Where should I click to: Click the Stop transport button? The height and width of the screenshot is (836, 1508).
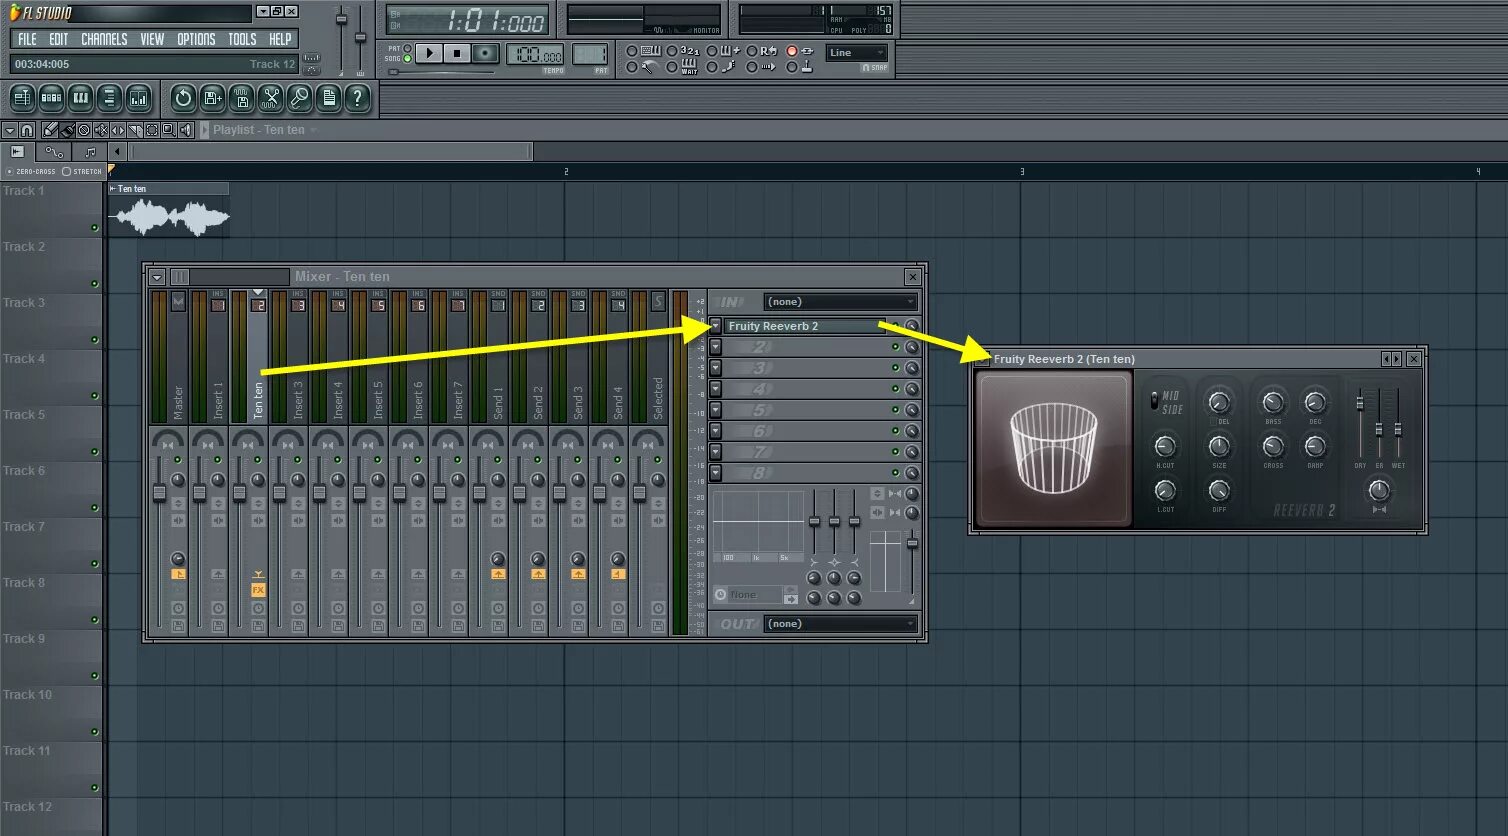click(x=457, y=53)
